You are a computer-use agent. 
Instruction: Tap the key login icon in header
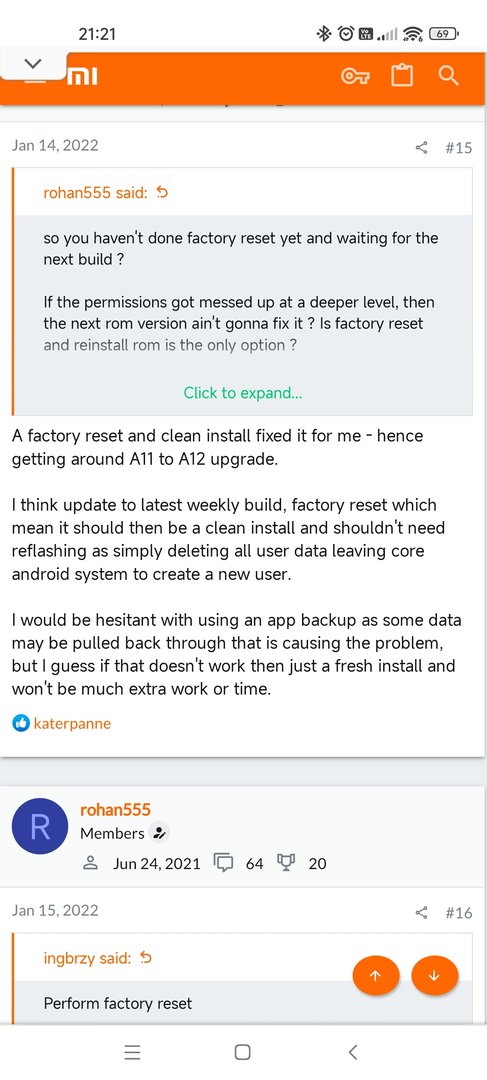pos(355,76)
